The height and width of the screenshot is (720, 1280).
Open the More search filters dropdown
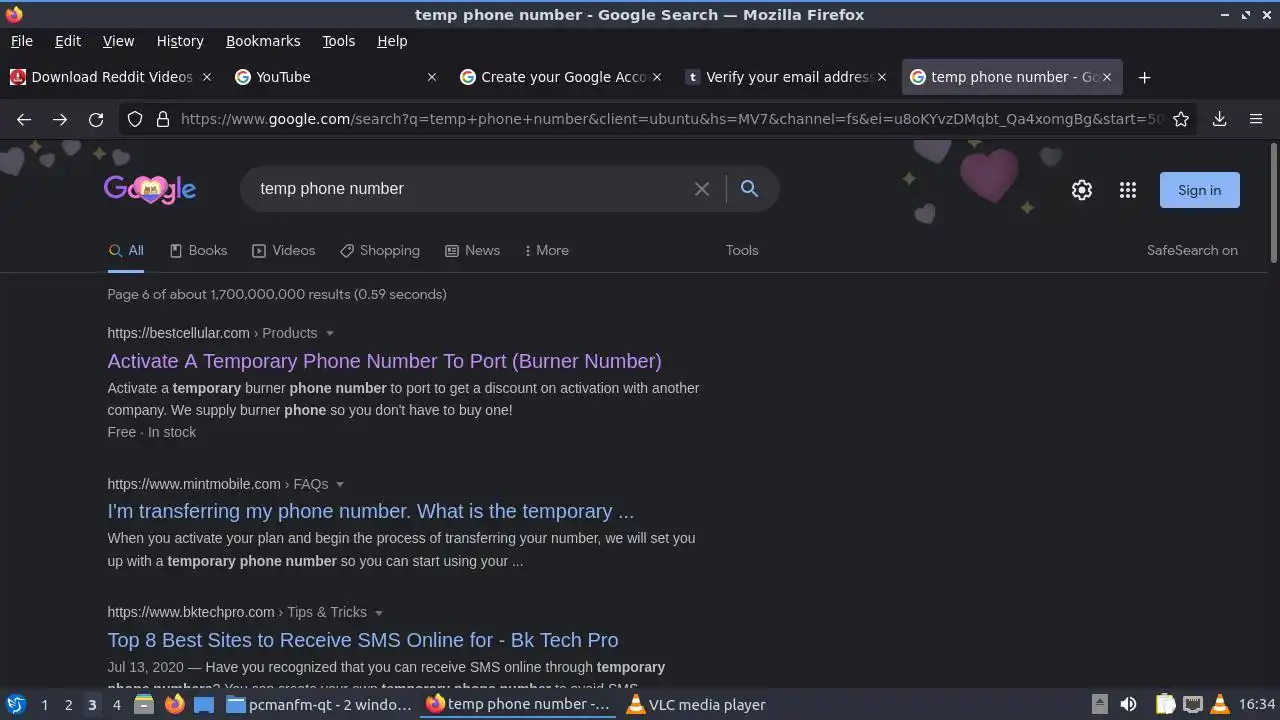[x=546, y=250]
